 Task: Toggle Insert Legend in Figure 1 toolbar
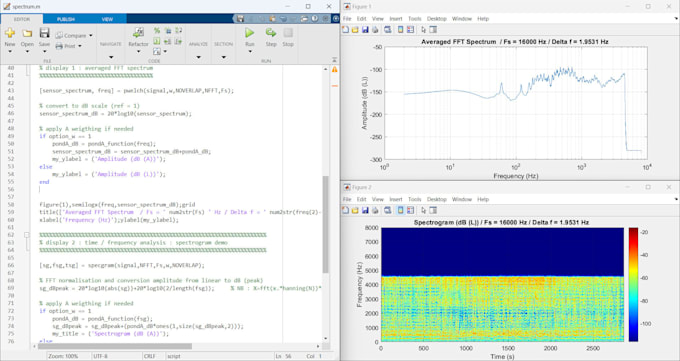tap(410, 30)
